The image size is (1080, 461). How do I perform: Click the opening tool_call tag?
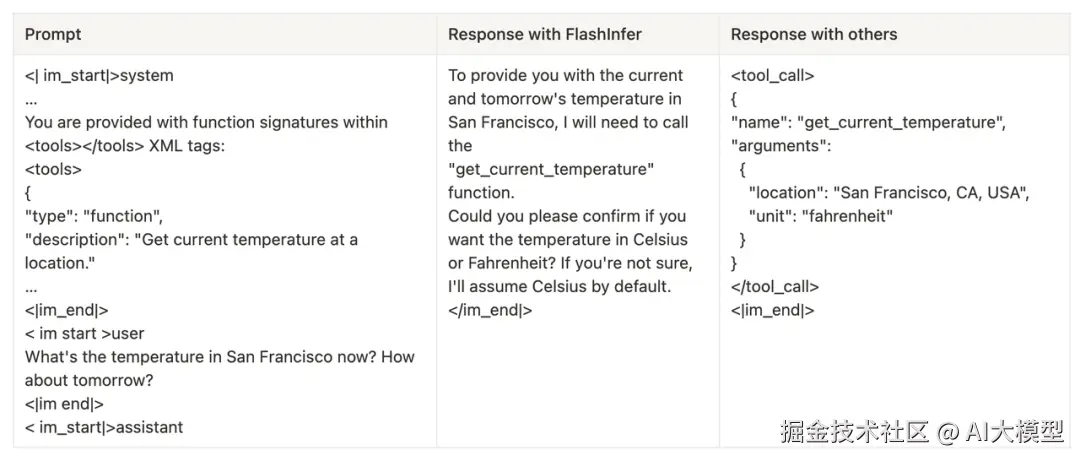point(772,76)
